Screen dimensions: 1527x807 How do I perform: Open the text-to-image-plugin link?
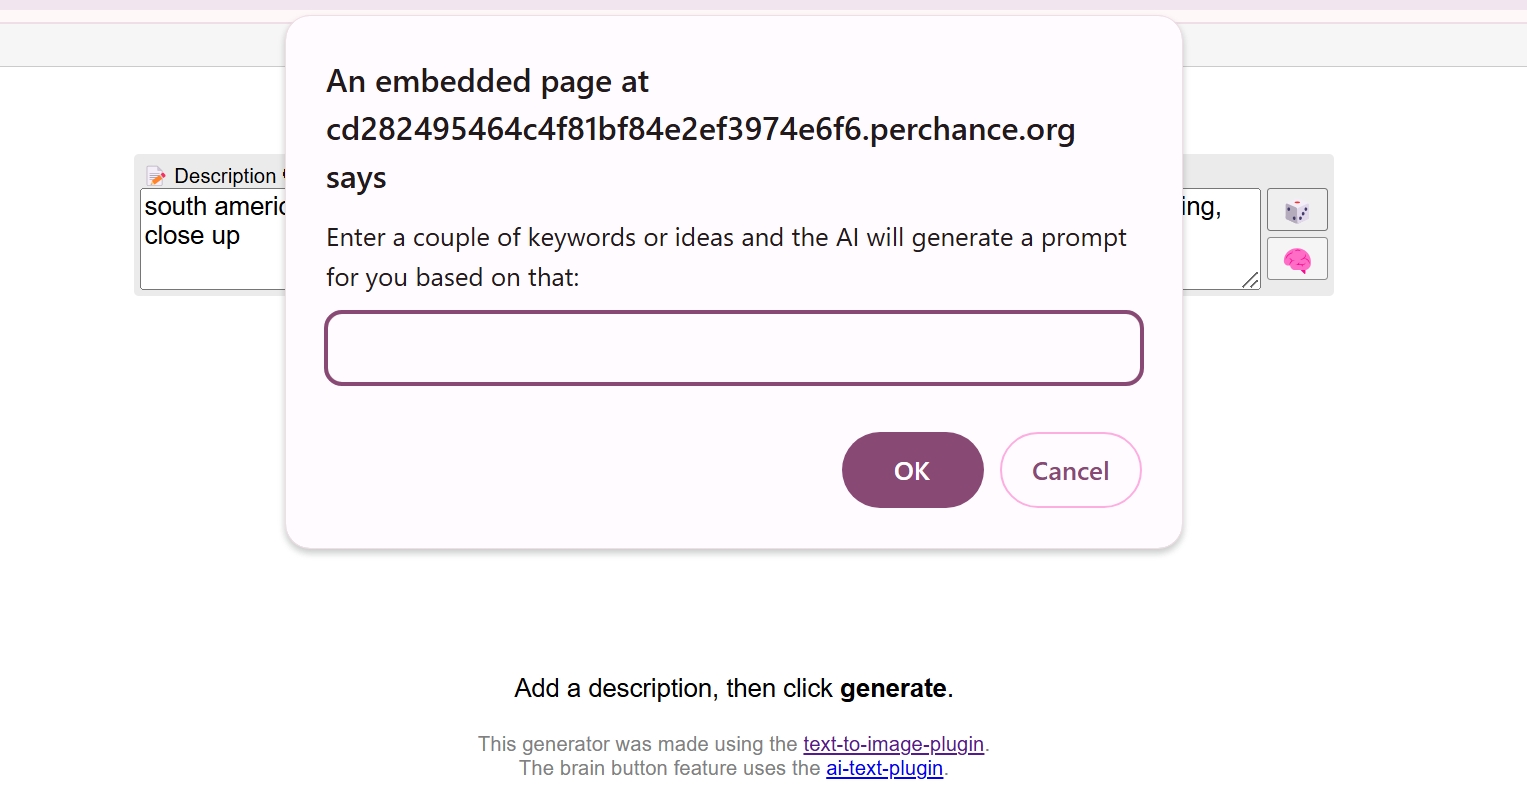point(893,744)
